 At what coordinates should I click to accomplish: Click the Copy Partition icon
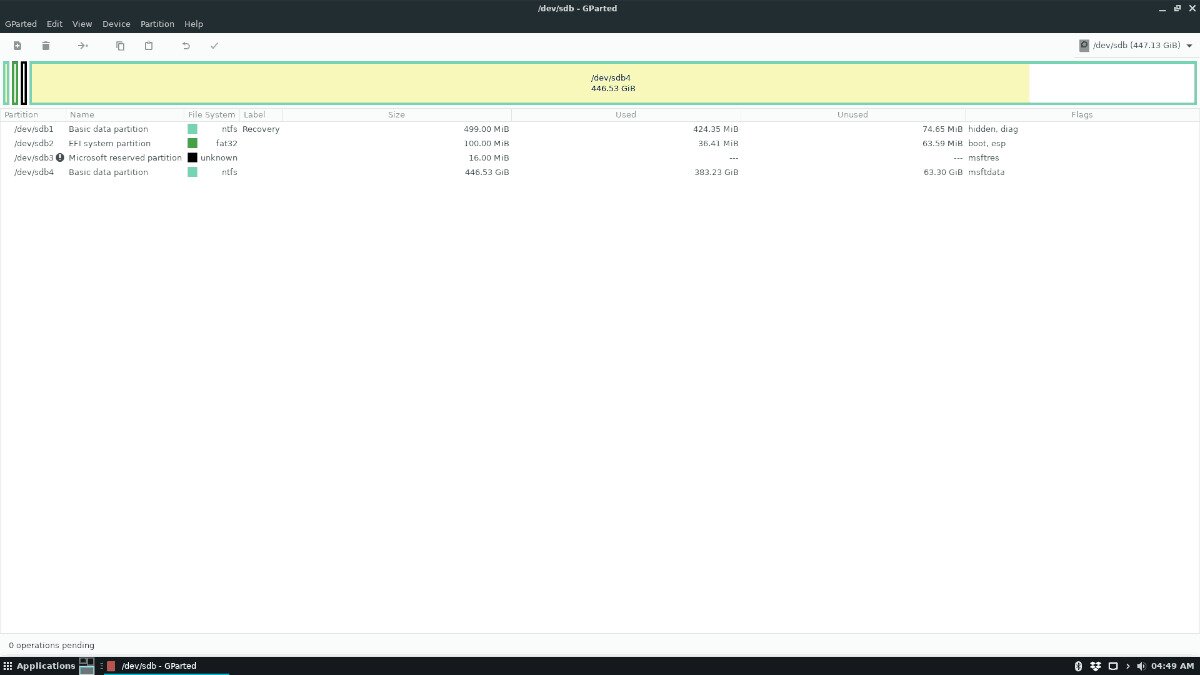pos(120,45)
